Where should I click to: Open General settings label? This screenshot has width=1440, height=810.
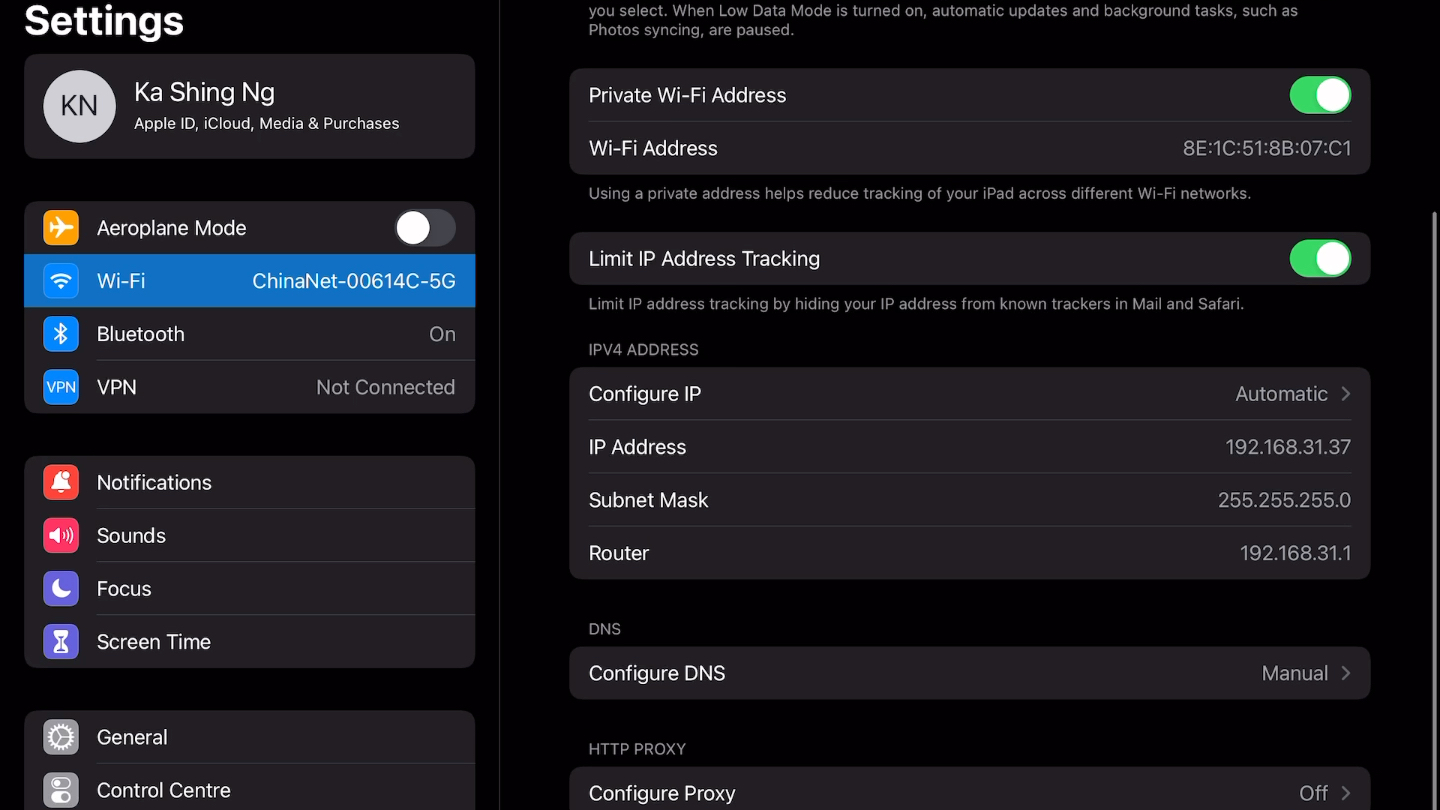click(132, 737)
